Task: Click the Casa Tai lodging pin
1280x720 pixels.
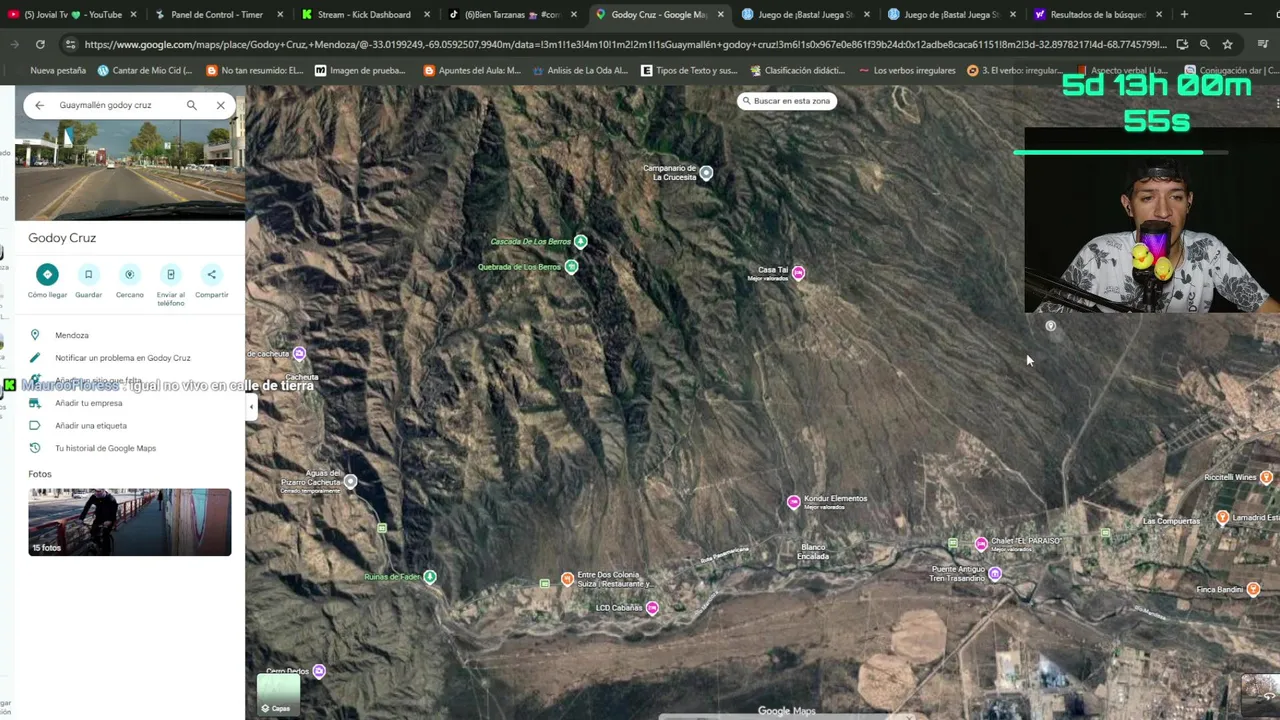Action: (x=798, y=272)
